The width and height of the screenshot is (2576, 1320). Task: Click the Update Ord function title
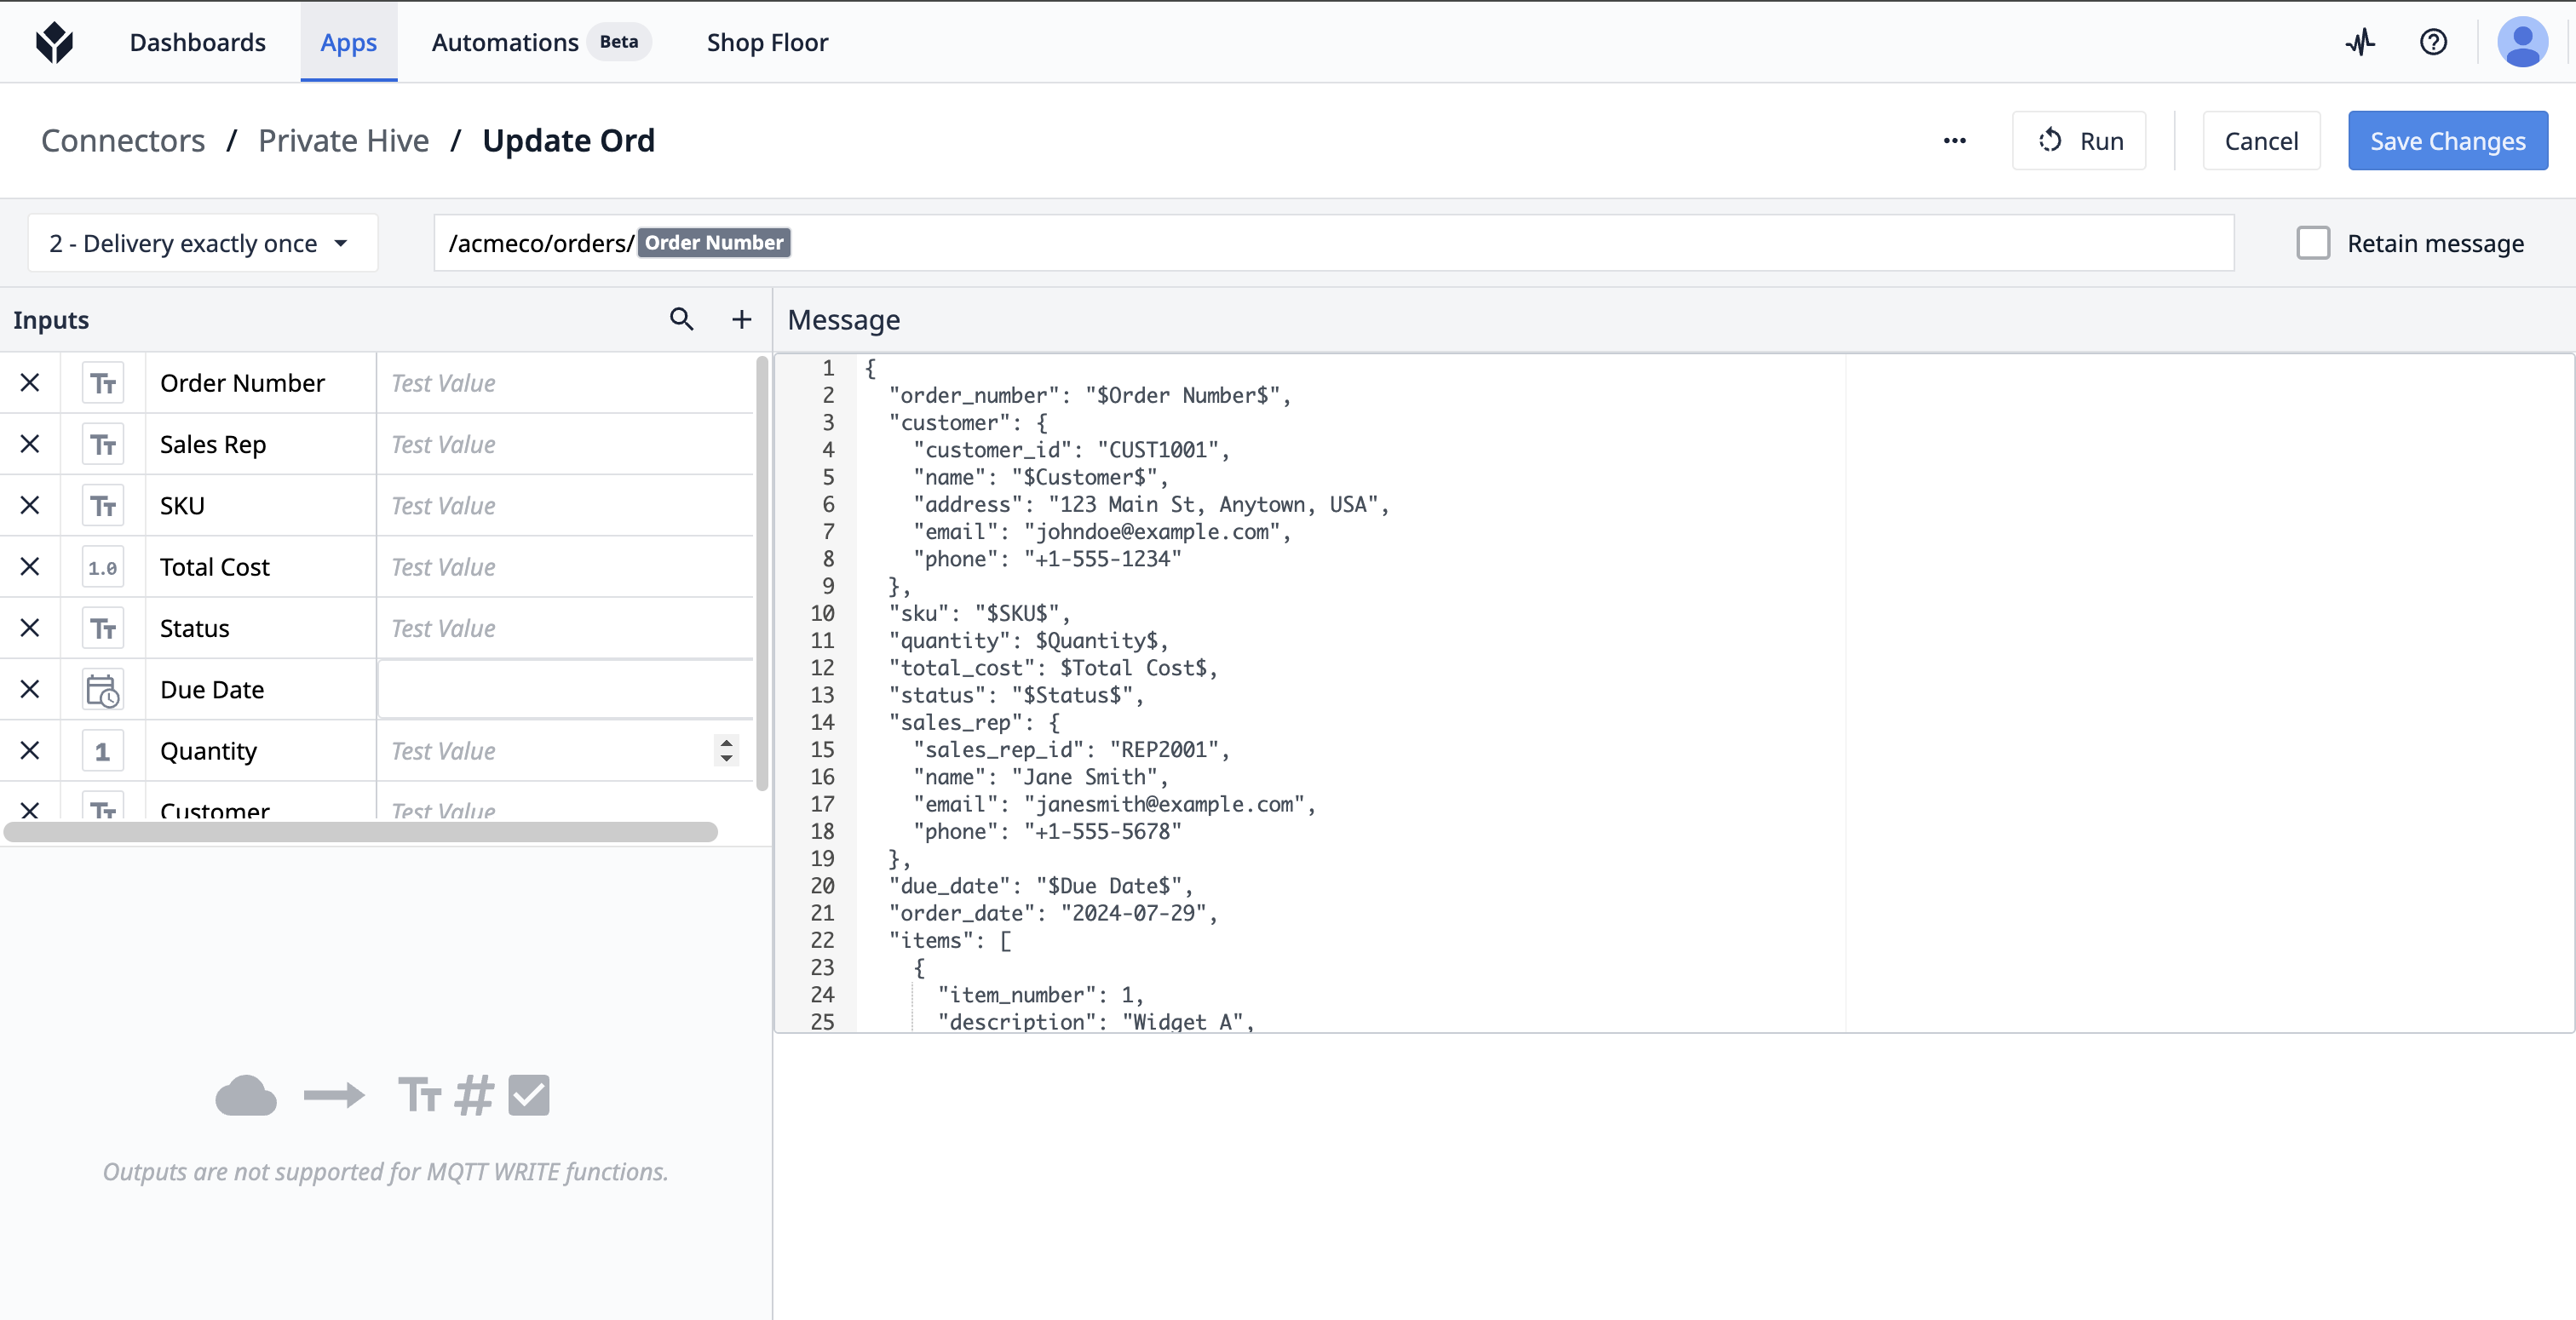click(568, 141)
